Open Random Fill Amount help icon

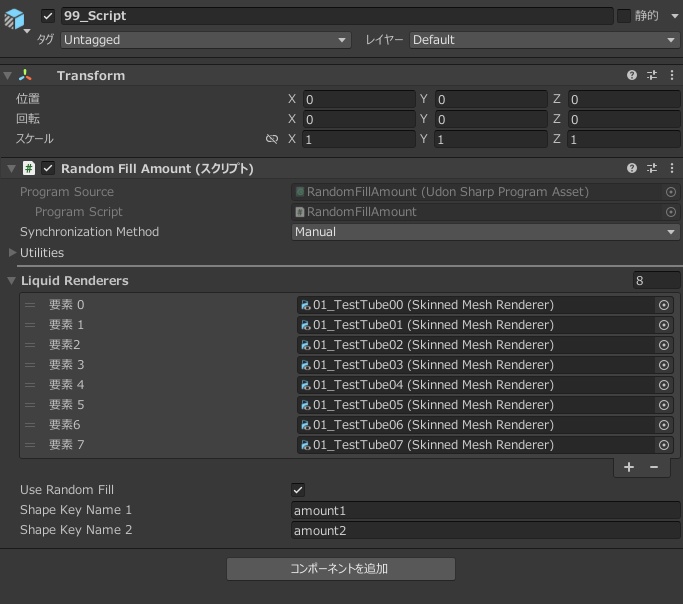[x=632, y=168]
